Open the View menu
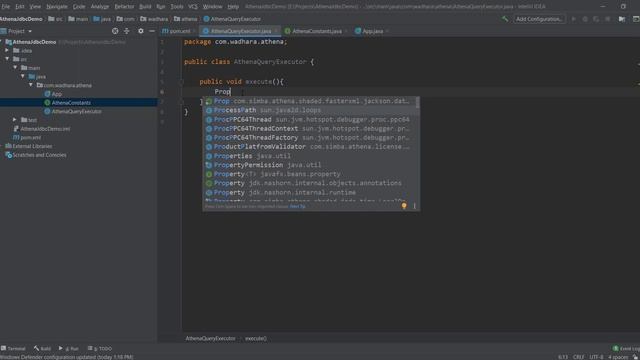The width and height of the screenshot is (640, 360). click(x=35, y=7)
